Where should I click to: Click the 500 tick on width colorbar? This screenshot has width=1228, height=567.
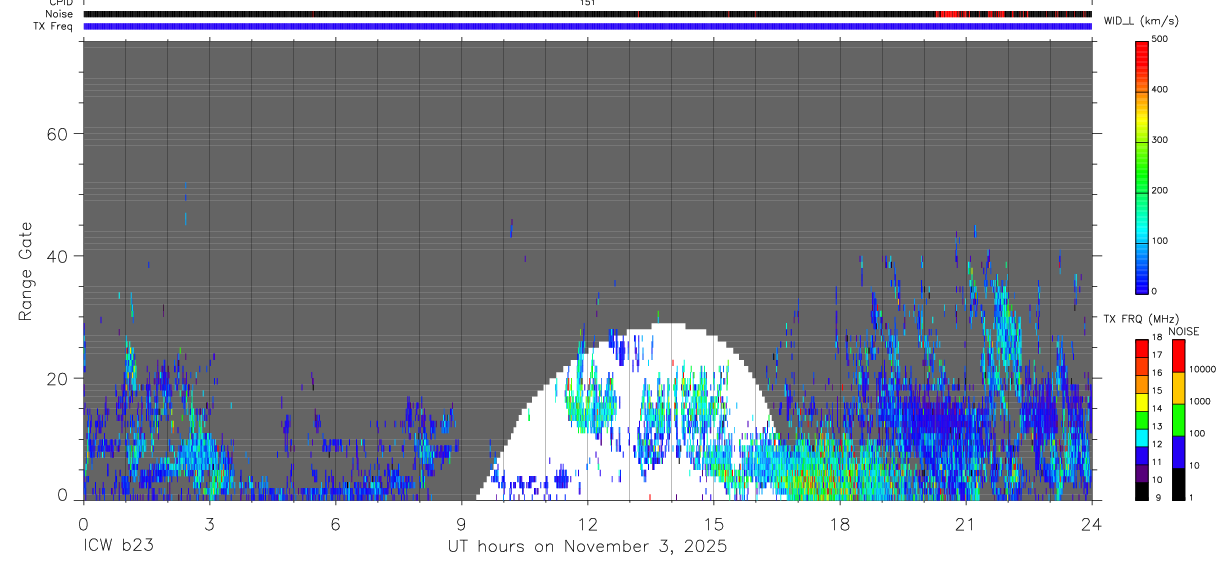[x=1161, y=39]
